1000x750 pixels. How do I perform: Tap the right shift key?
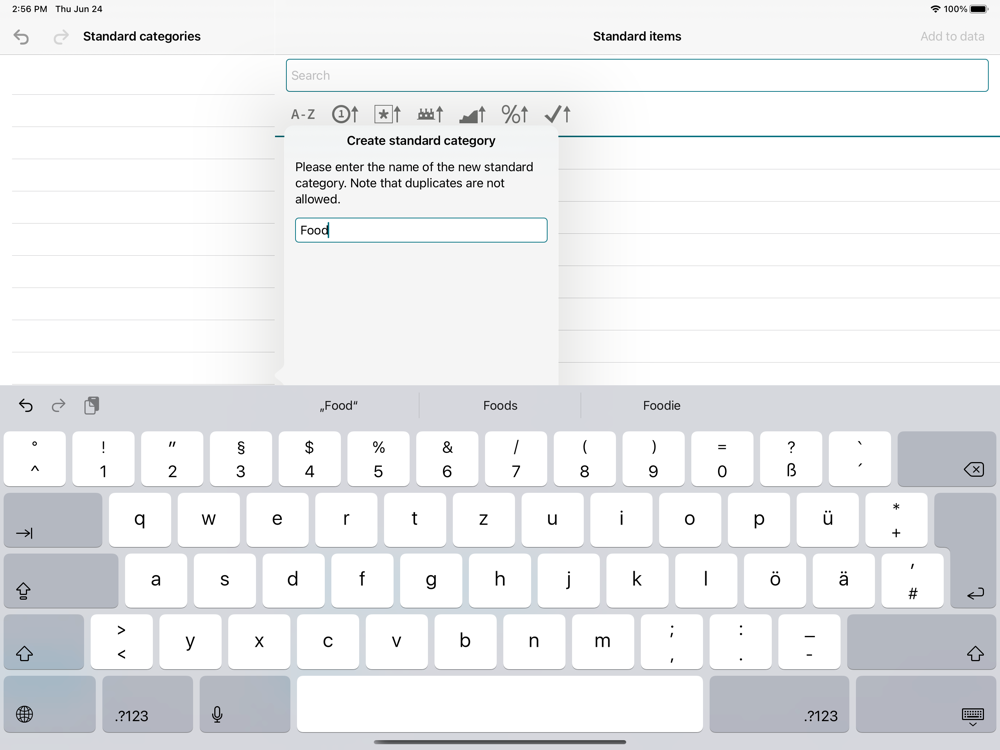922,642
